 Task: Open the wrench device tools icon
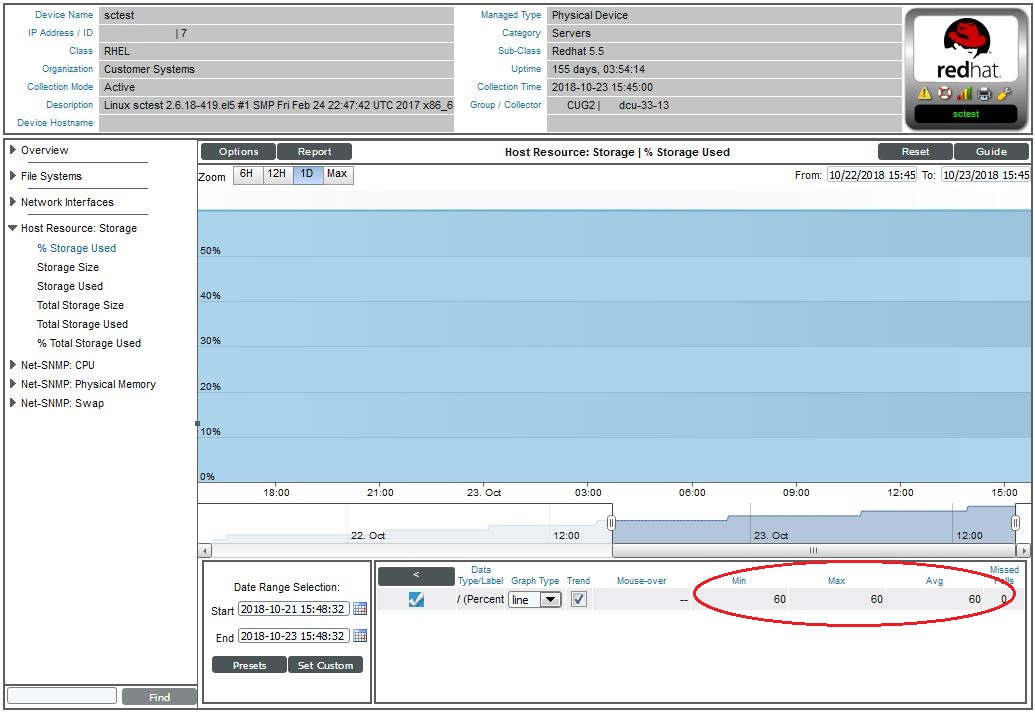[1004, 93]
